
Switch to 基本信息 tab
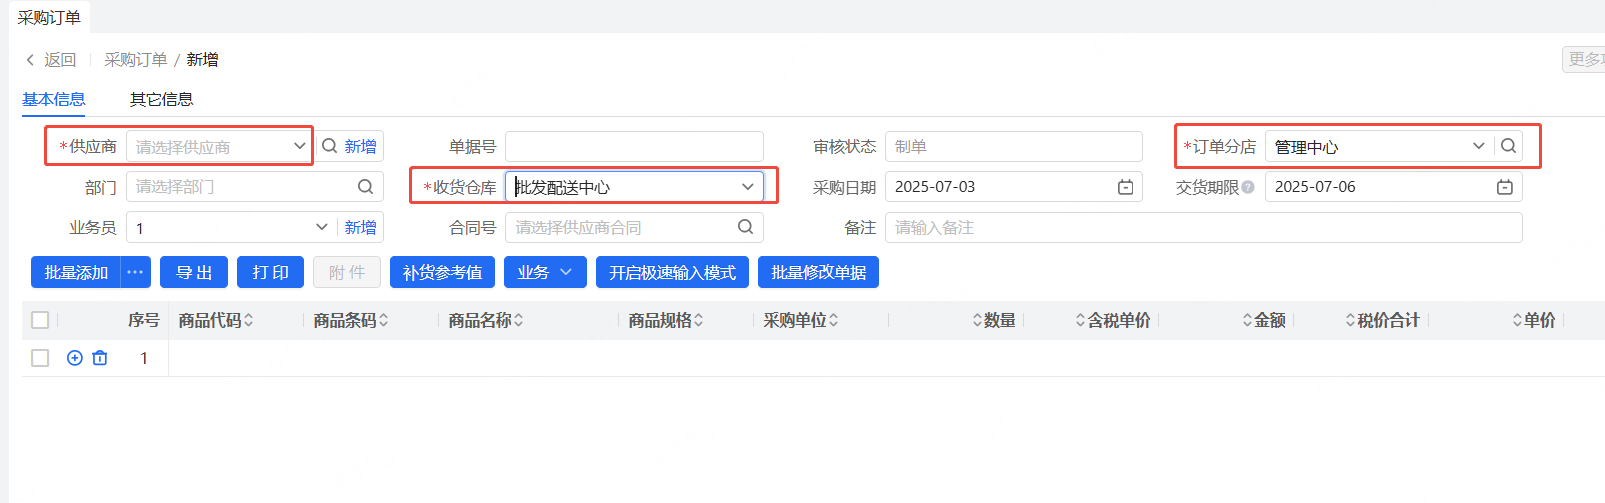point(54,99)
